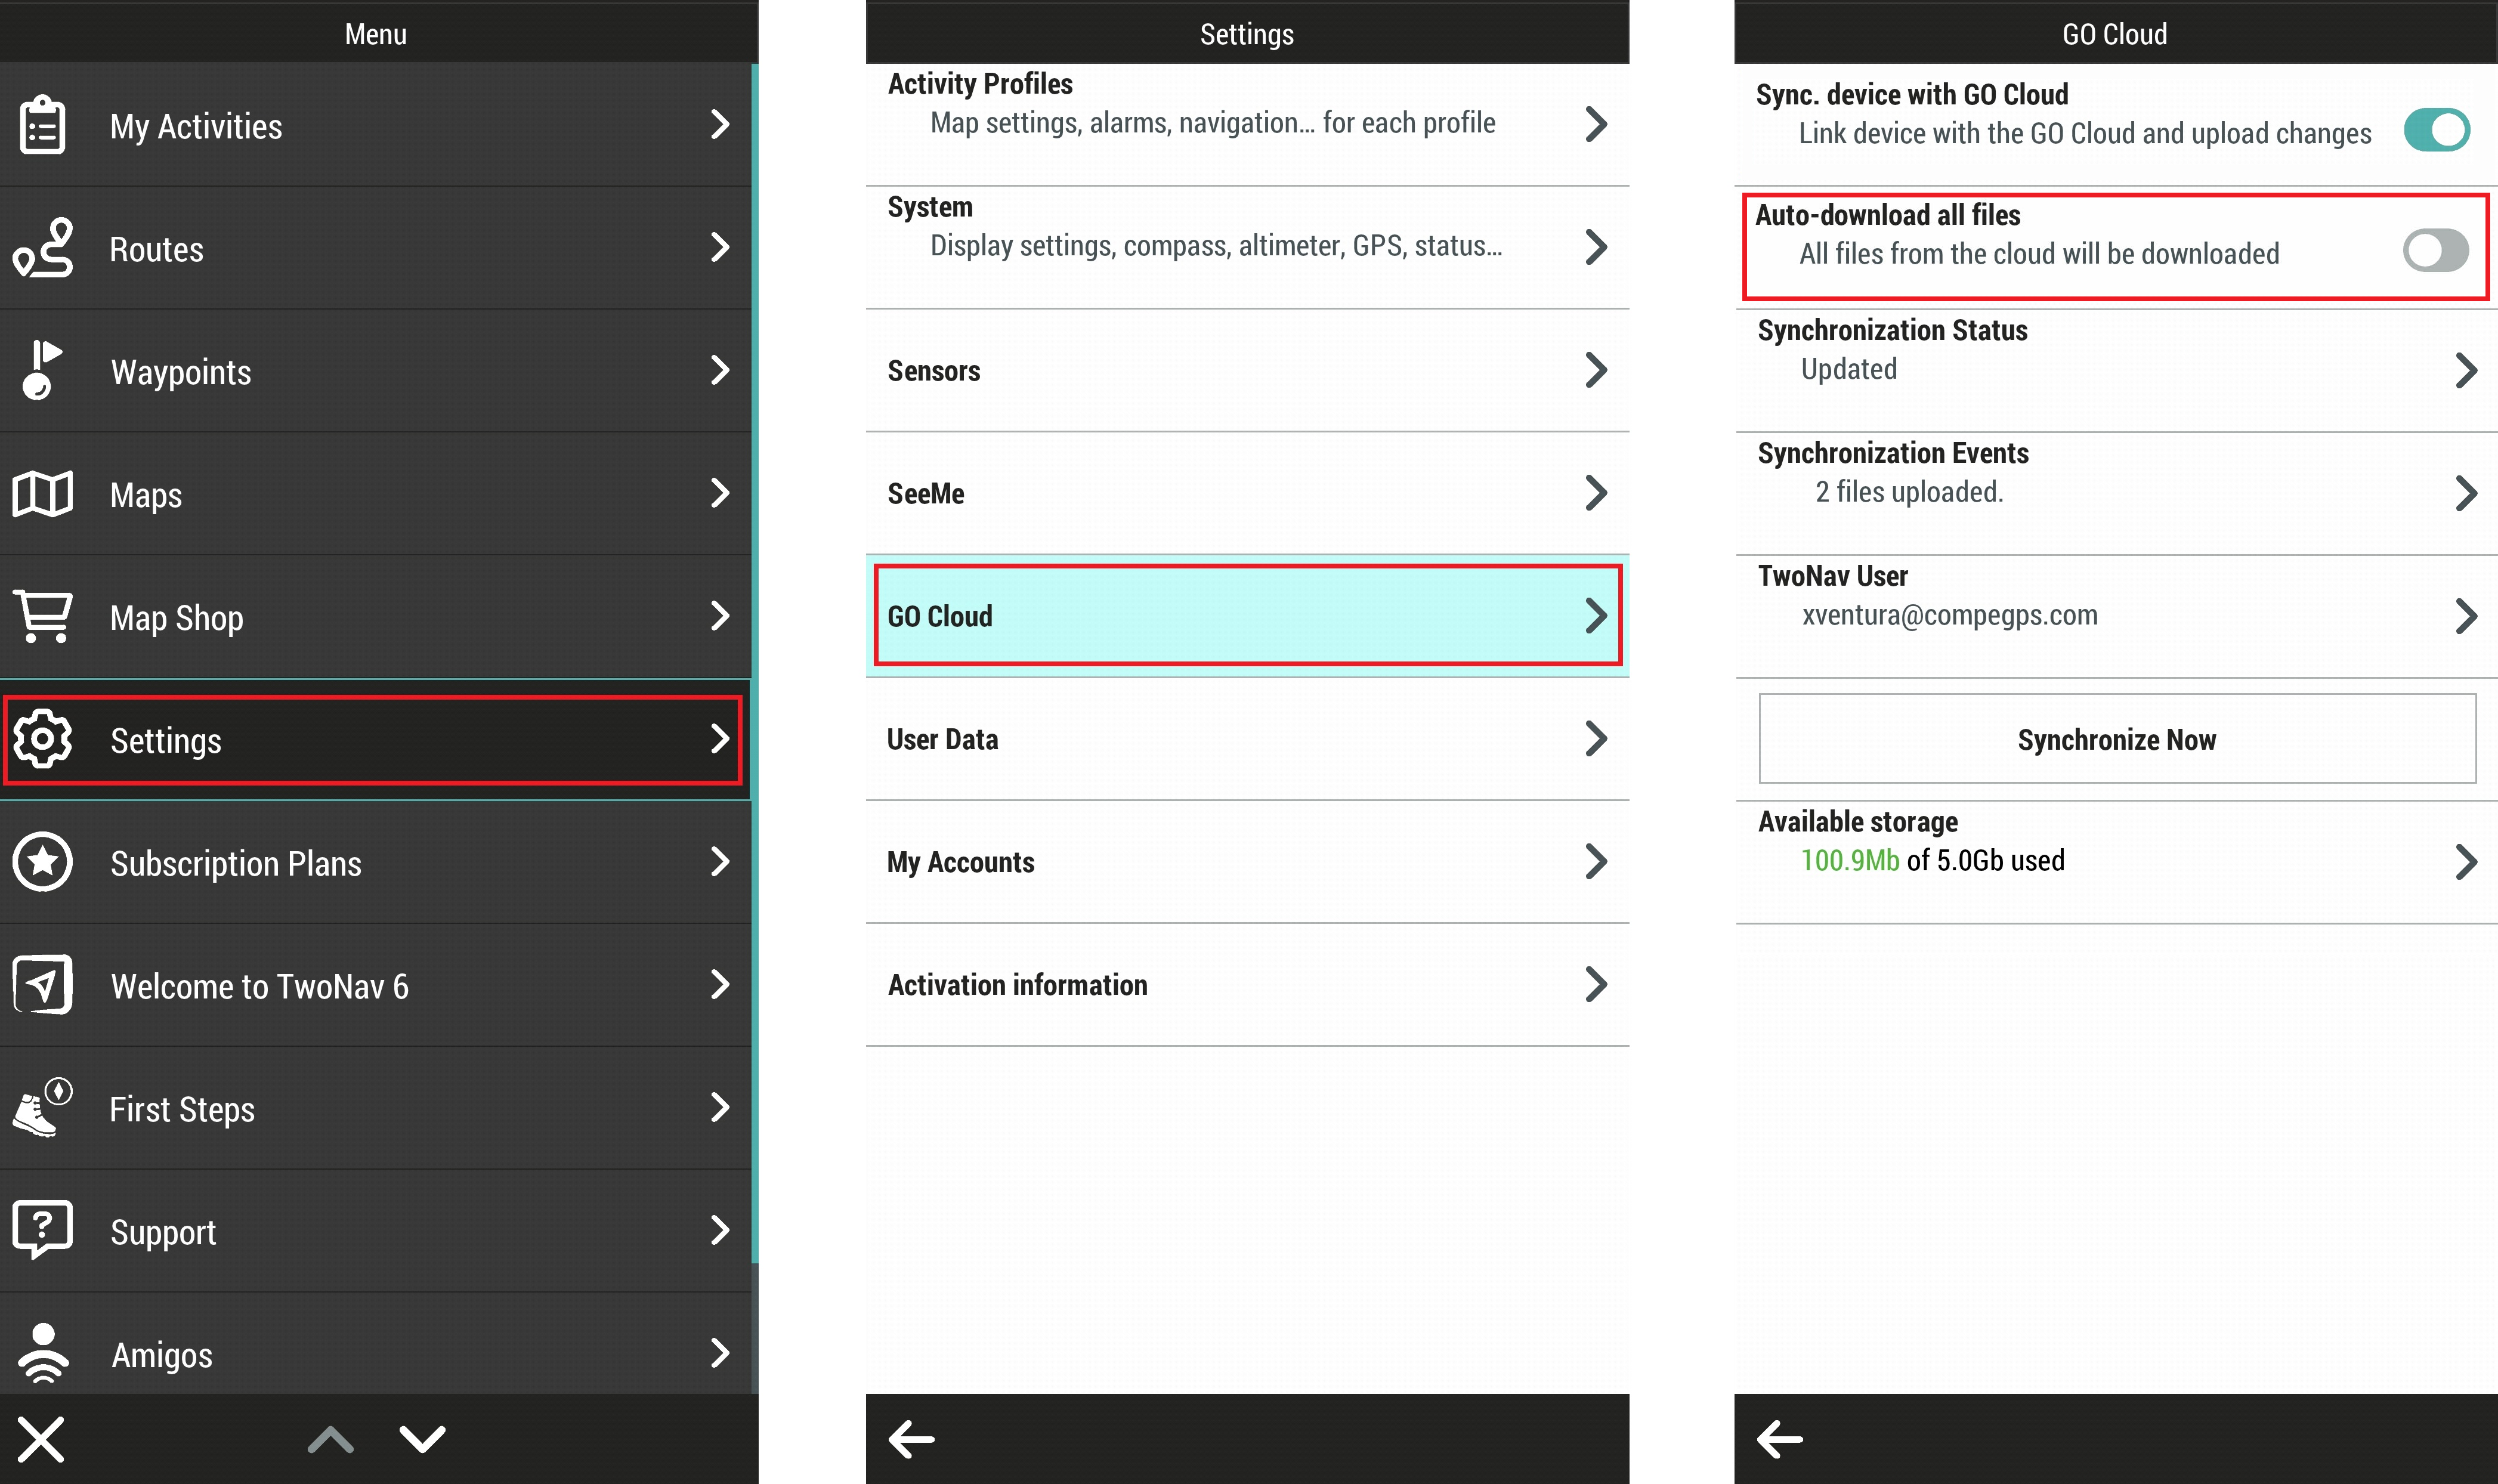The image size is (2498, 1484).
Task: Expand Routes using its chevron
Action: coord(719,247)
